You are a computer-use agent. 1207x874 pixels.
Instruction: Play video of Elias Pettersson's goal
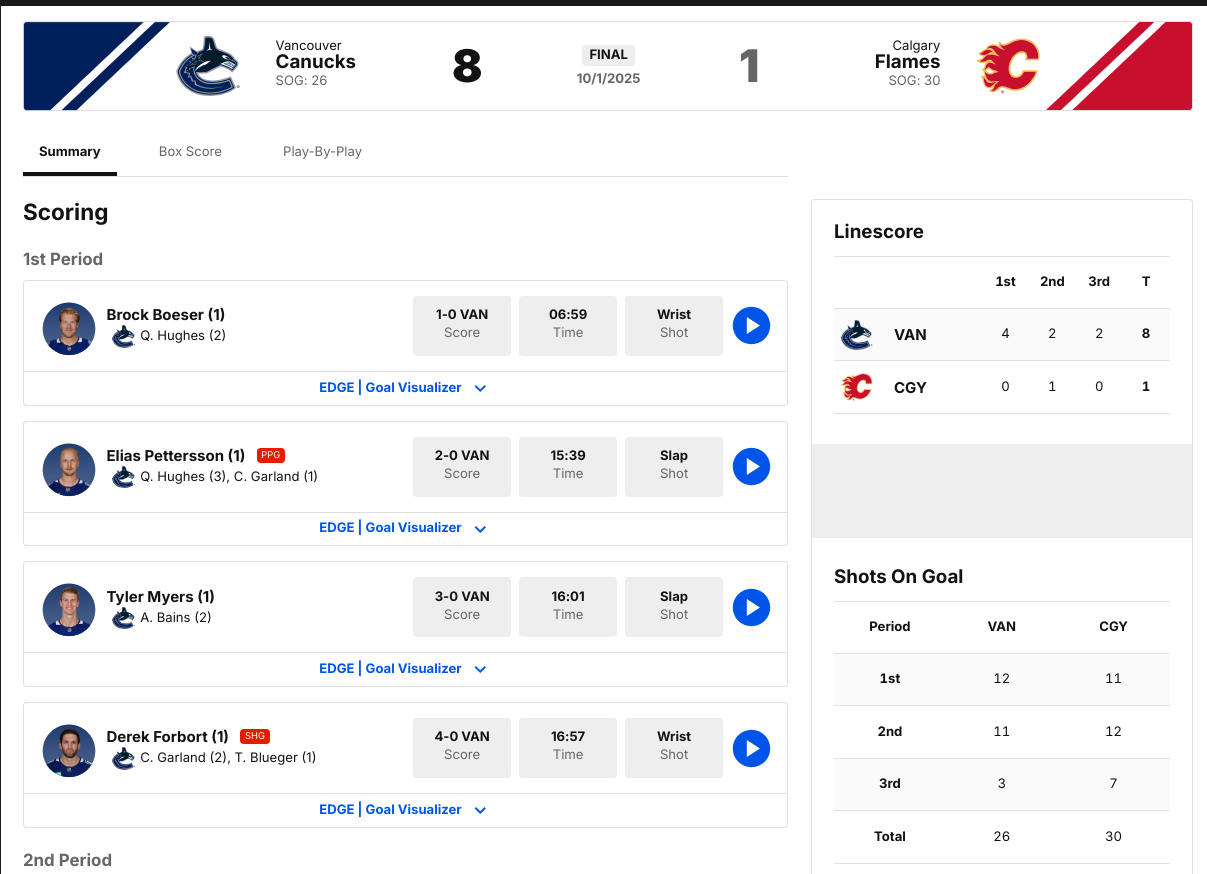coord(751,467)
